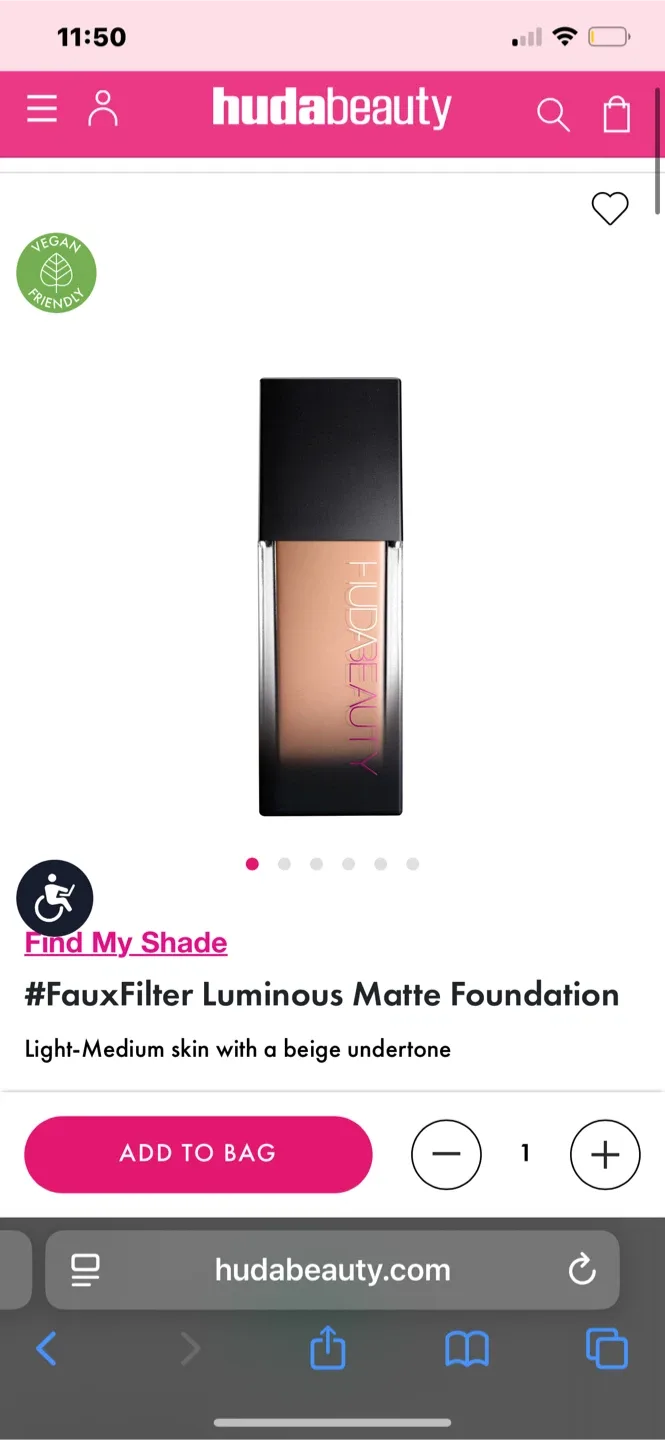Tap the Vegan Friendly badge
The height and width of the screenshot is (1440, 665).
[56, 273]
